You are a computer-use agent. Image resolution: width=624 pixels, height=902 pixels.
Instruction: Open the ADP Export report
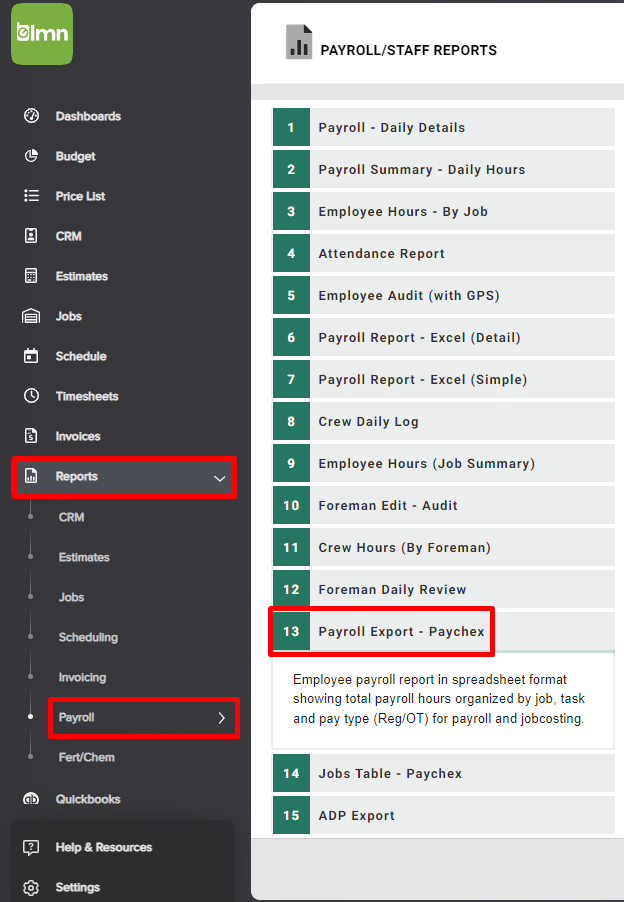[443, 815]
